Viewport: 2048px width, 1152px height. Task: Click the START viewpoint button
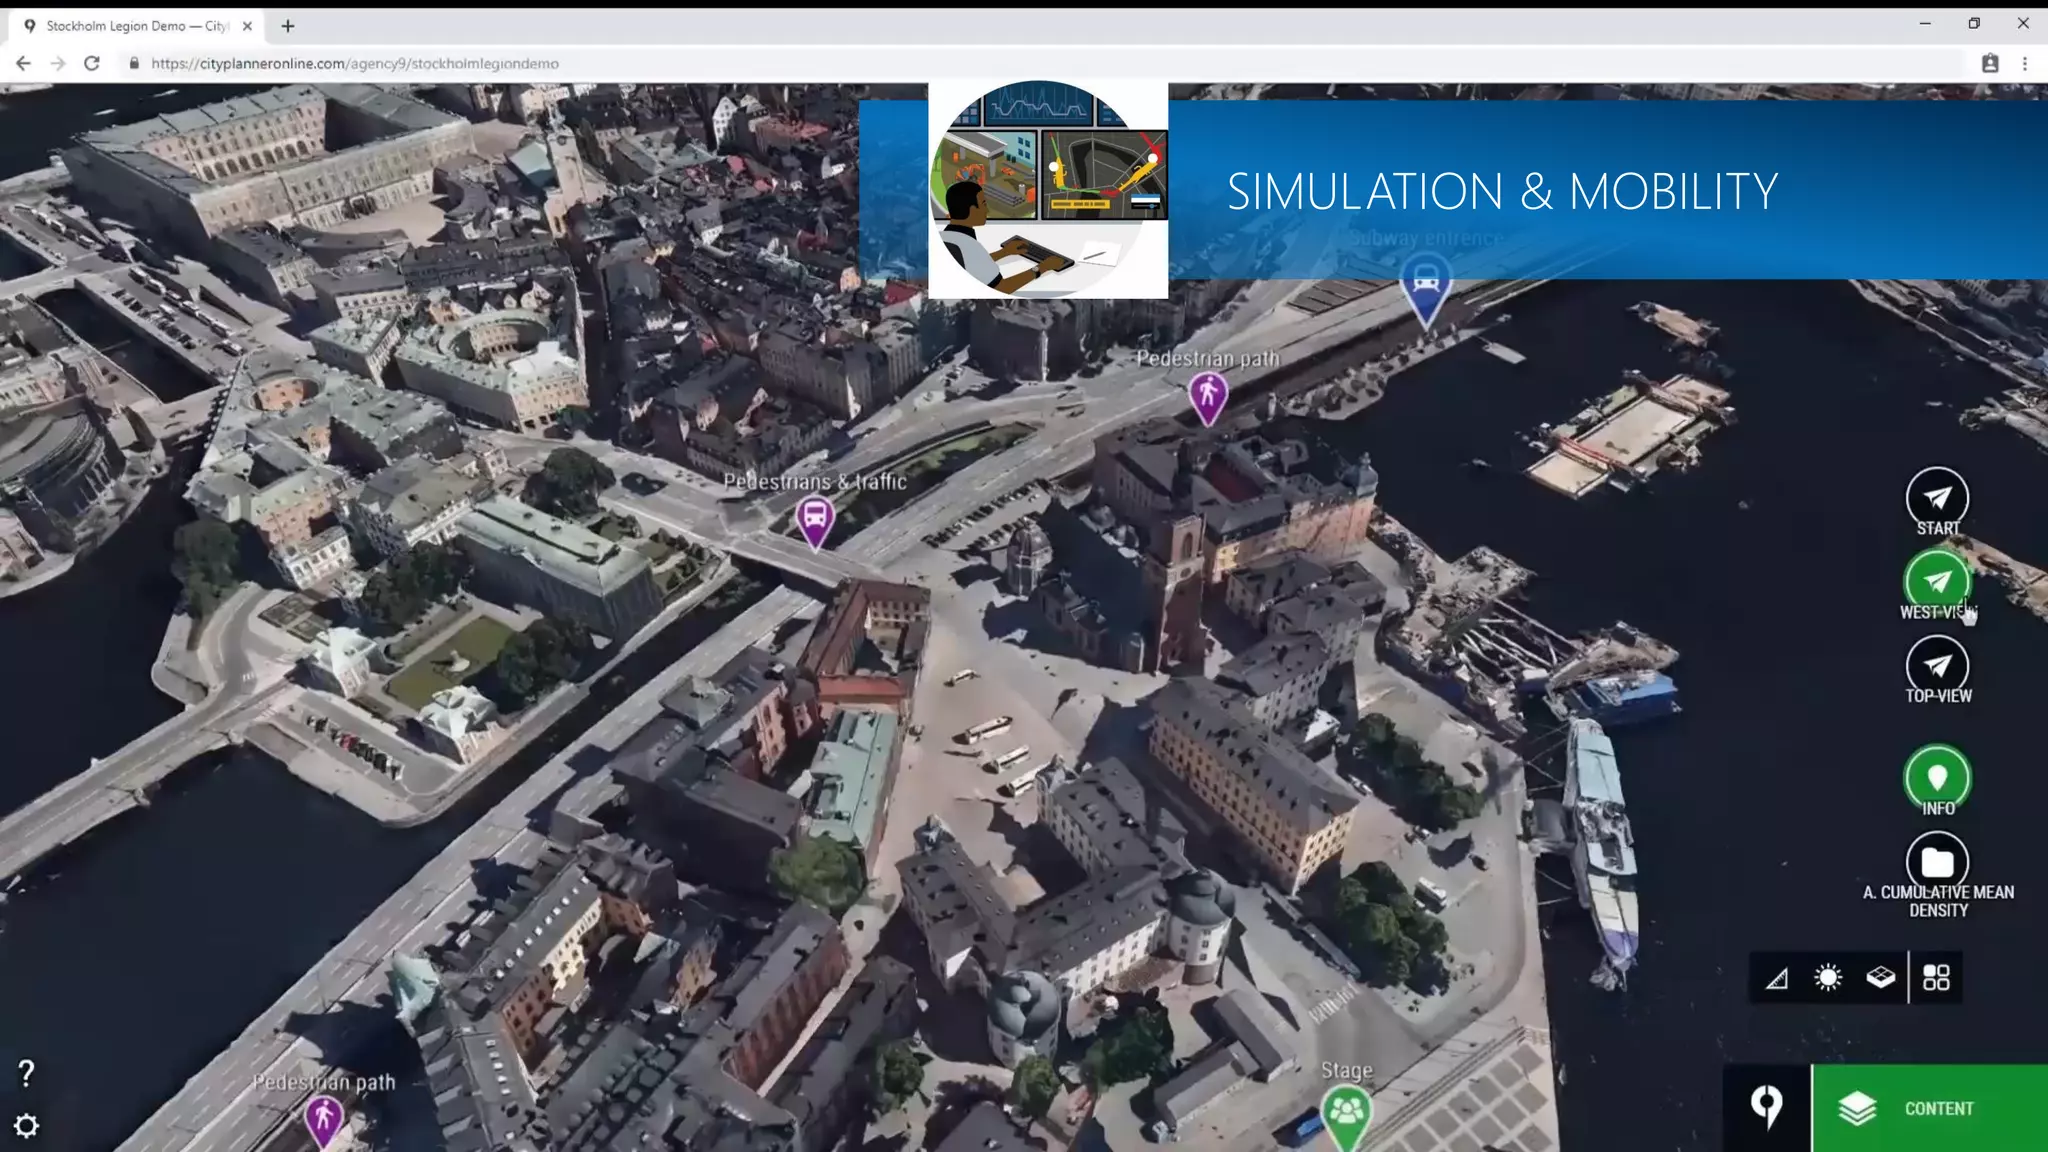[x=1937, y=498]
